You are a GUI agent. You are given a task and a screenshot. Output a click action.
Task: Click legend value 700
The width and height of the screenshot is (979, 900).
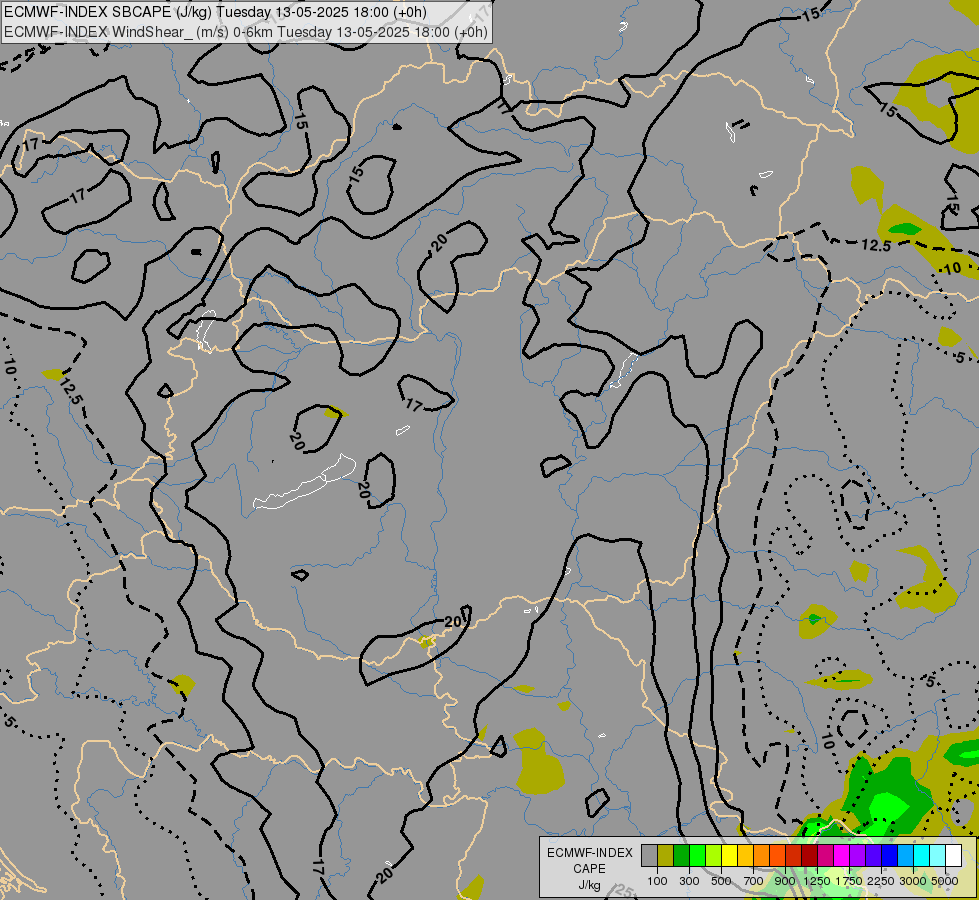754,881
